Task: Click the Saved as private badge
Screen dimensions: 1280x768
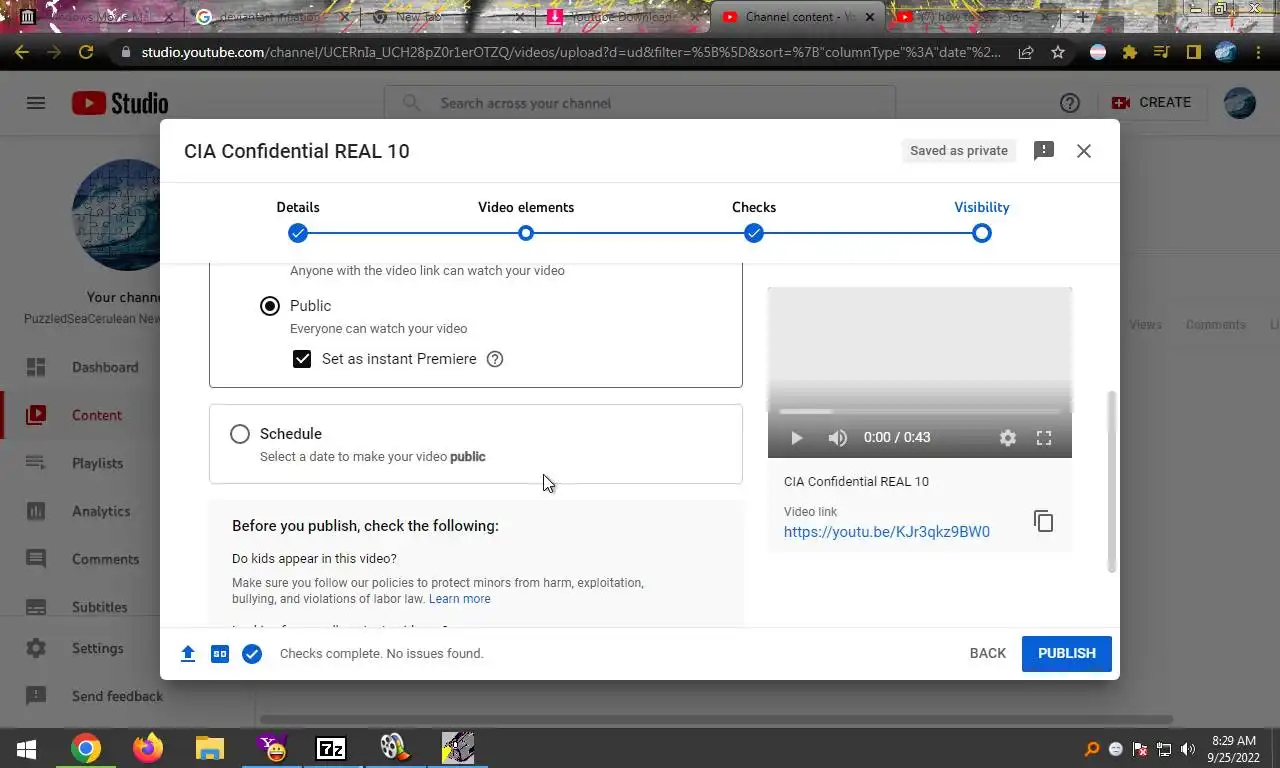Action: point(959,151)
